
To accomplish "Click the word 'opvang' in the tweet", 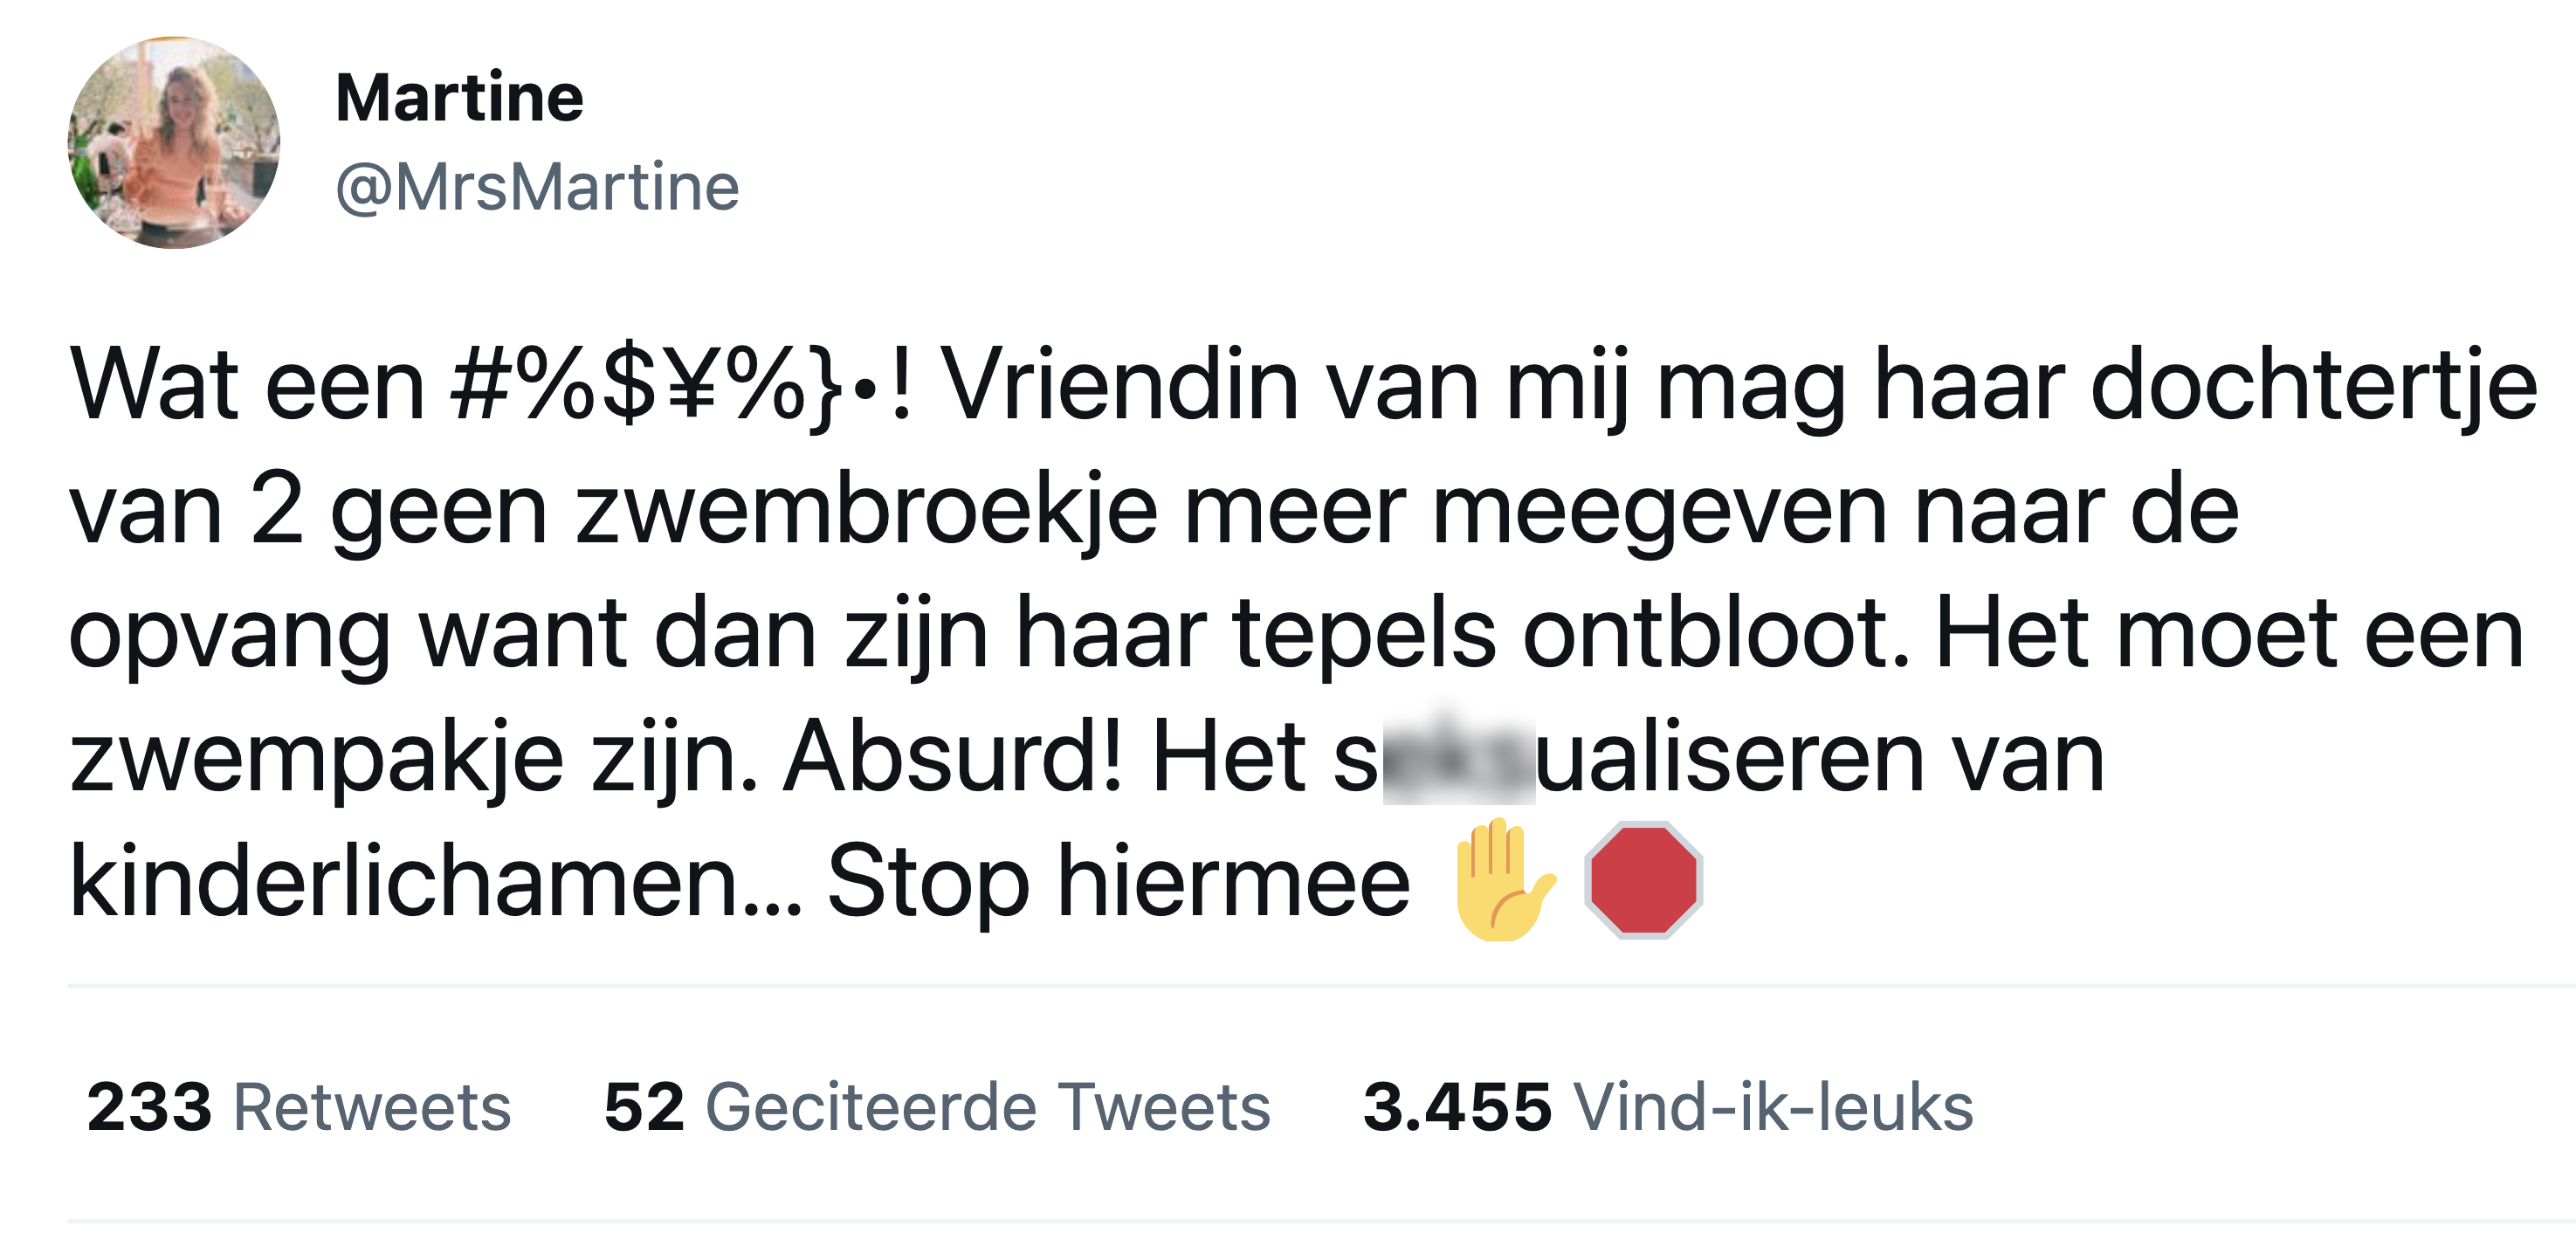I will 229,635.
